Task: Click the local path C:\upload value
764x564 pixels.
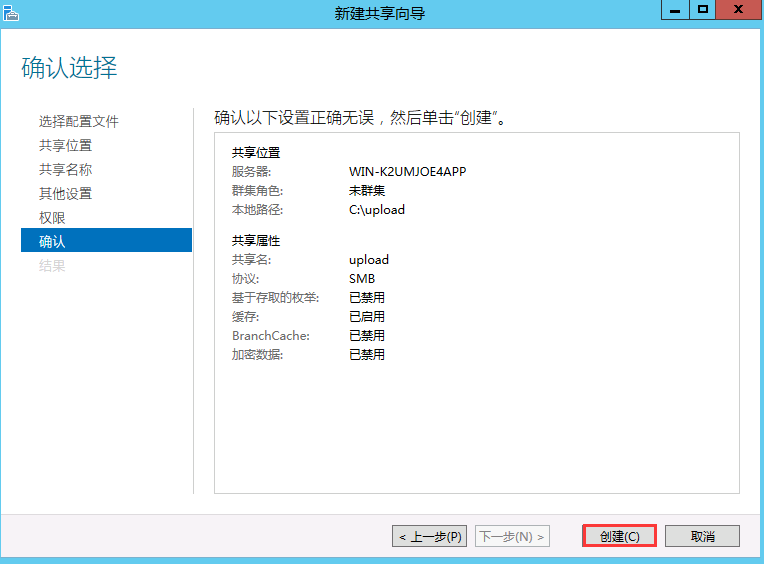Action: [376, 210]
